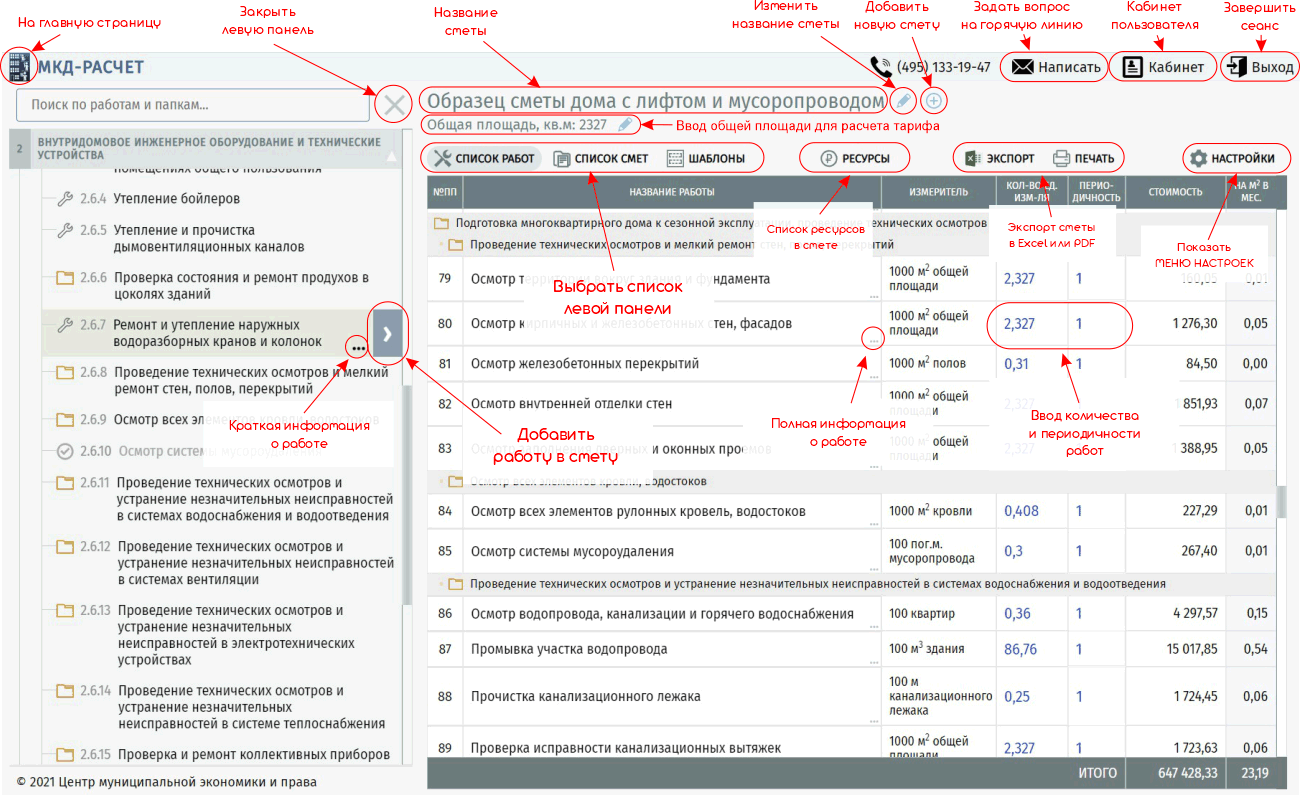Switch to Шаблоны tab
Image resolution: width=1300 pixels, height=795 pixels.
(705, 158)
